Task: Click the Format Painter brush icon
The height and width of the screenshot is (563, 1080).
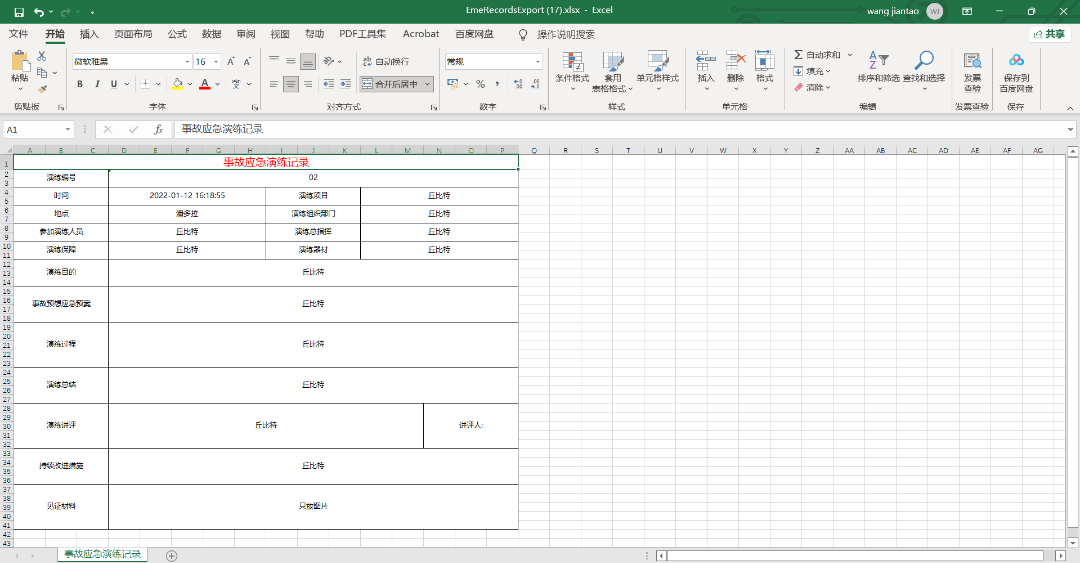Action: pyautogui.click(x=43, y=89)
